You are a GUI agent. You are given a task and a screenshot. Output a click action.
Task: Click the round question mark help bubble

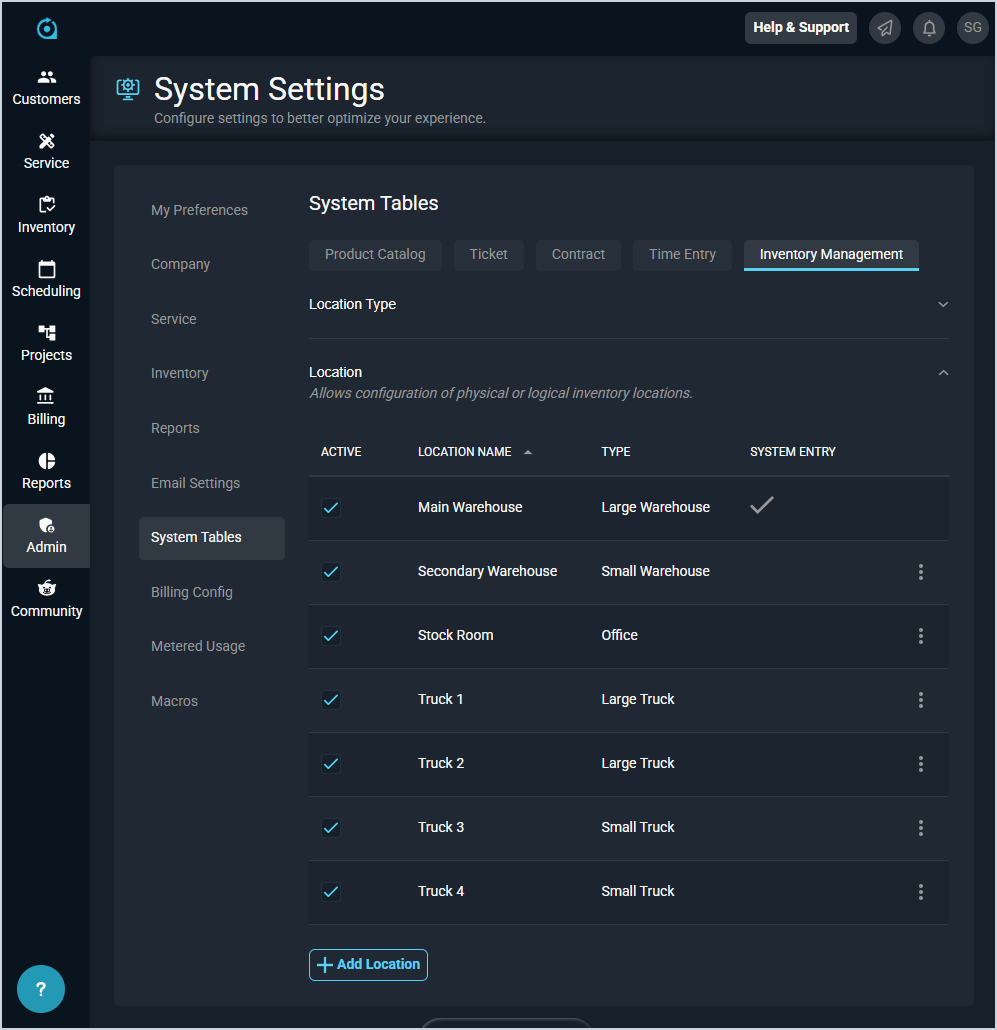(41, 989)
